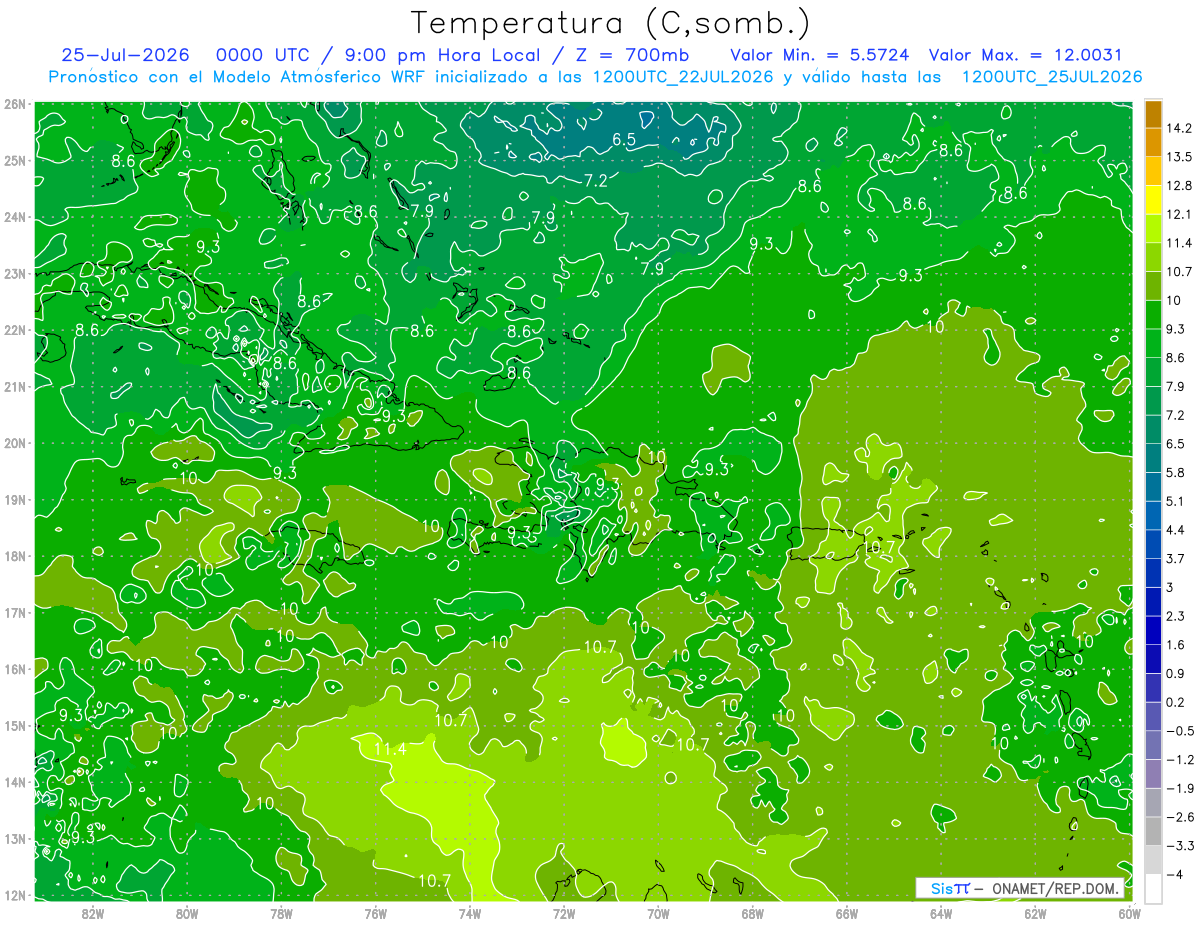Click the 24N latitude axis label

15,217
